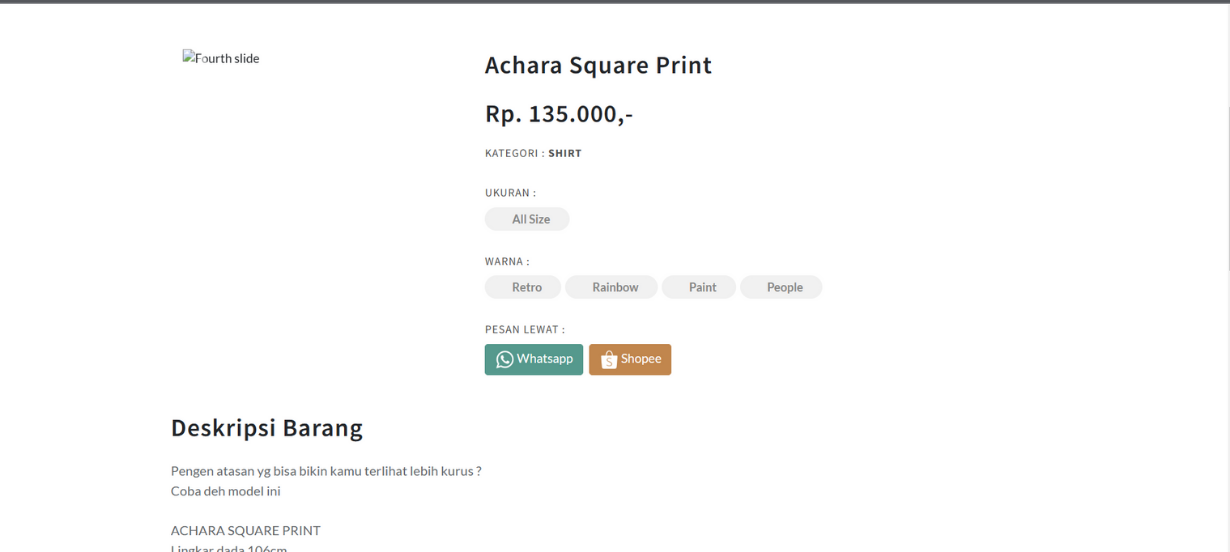Screen dimensions: 1230x552
Task: Click the PESAN LEWAT label
Action: (x=525, y=330)
